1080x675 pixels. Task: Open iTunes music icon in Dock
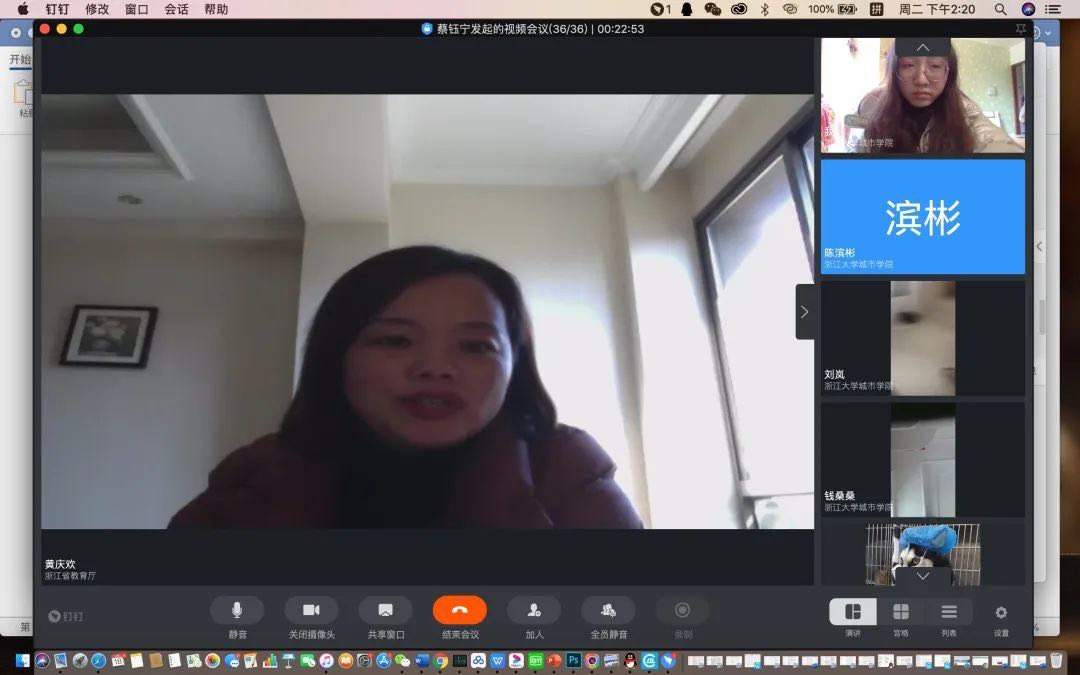coord(326,661)
